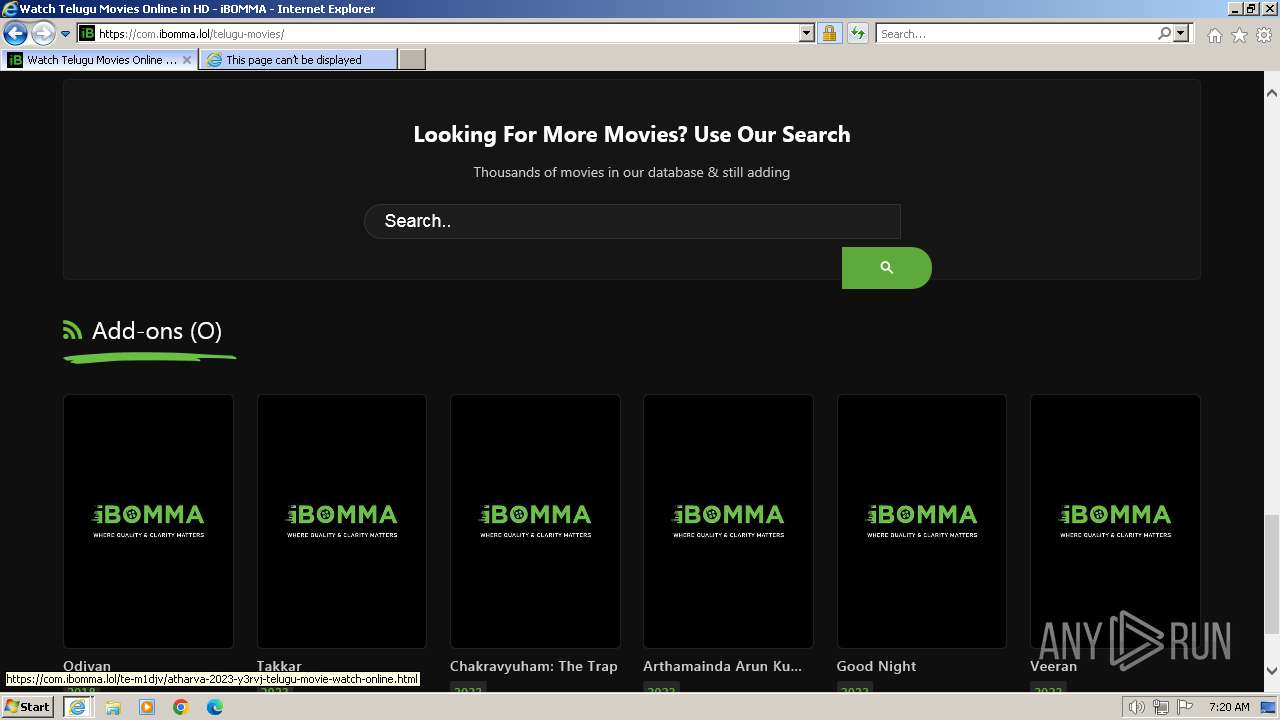1280x720 pixels.
Task: Click the page scrollbar up arrow
Action: click(x=1272, y=93)
